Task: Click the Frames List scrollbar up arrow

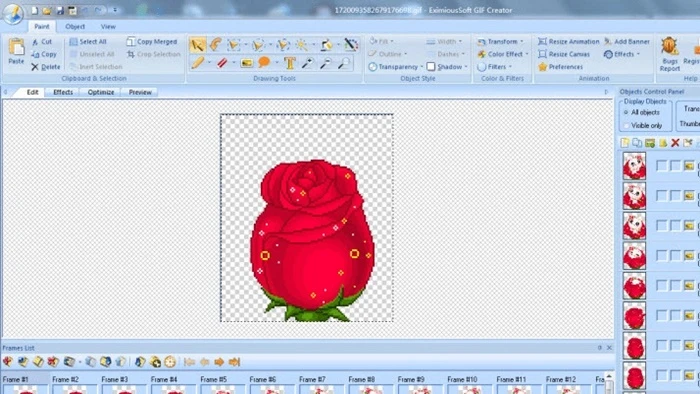Action: tap(608, 377)
